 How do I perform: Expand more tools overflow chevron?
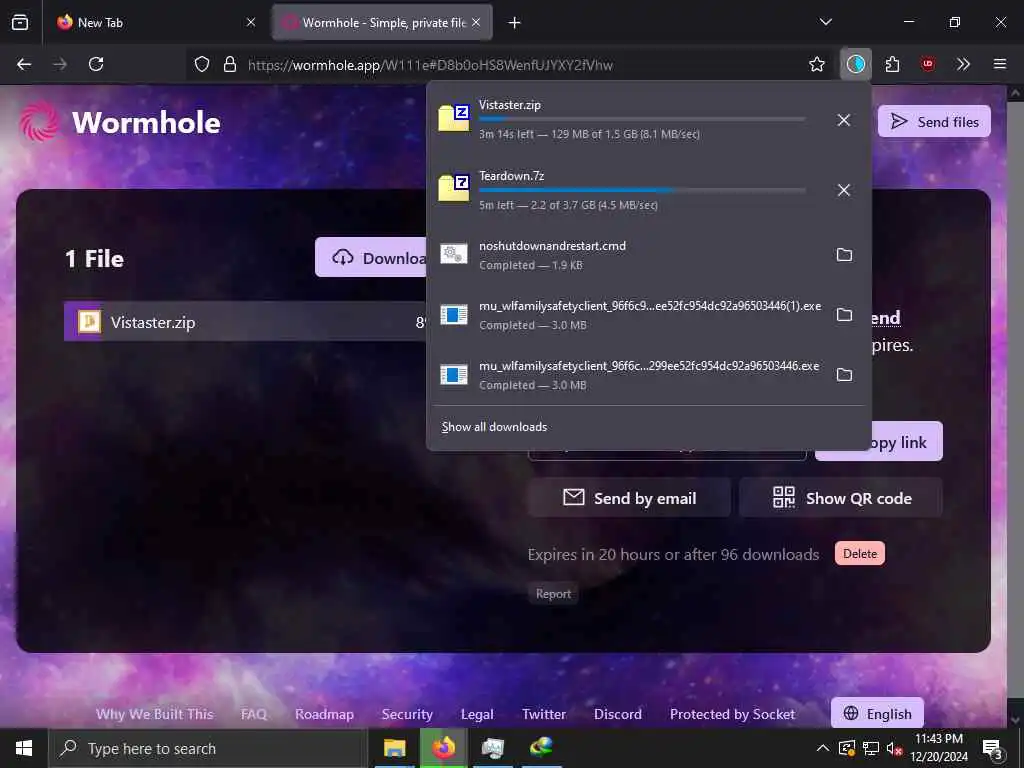coord(963,64)
